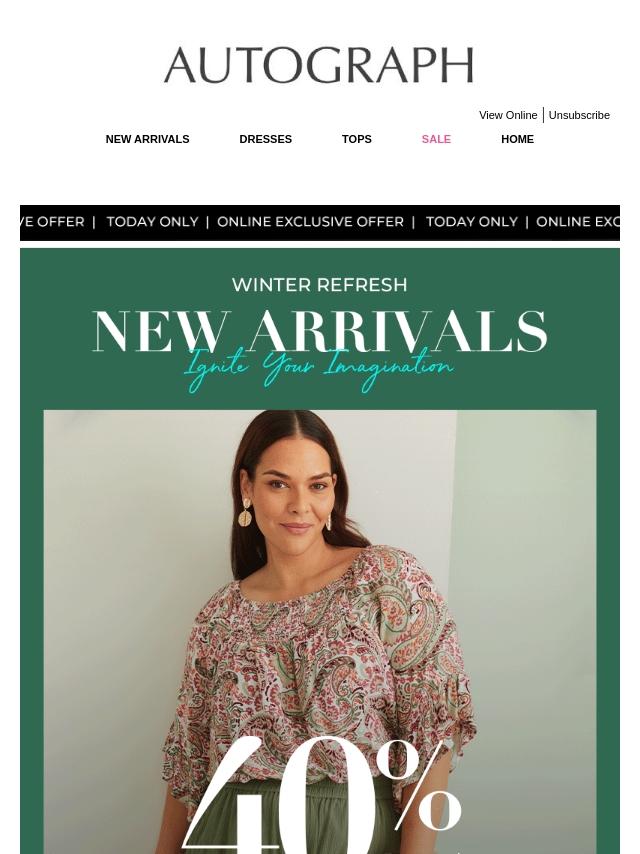Click the first TODAY ONLY banner text

153,222
